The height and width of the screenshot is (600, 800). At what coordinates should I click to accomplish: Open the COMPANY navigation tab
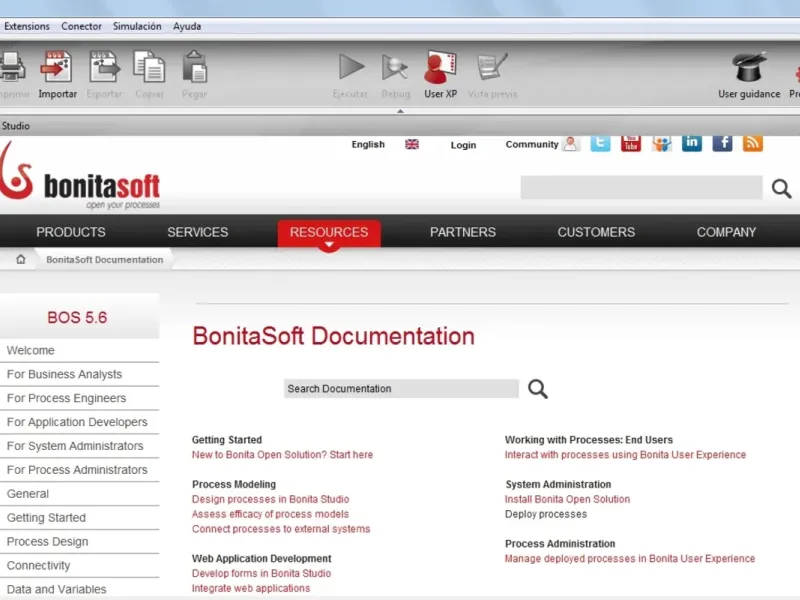click(x=726, y=232)
